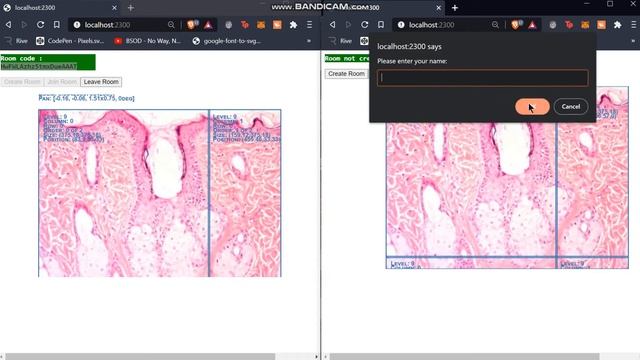Click Create Room in the right window
Viewport: 640px width, 360px height.
coord(346,73)
